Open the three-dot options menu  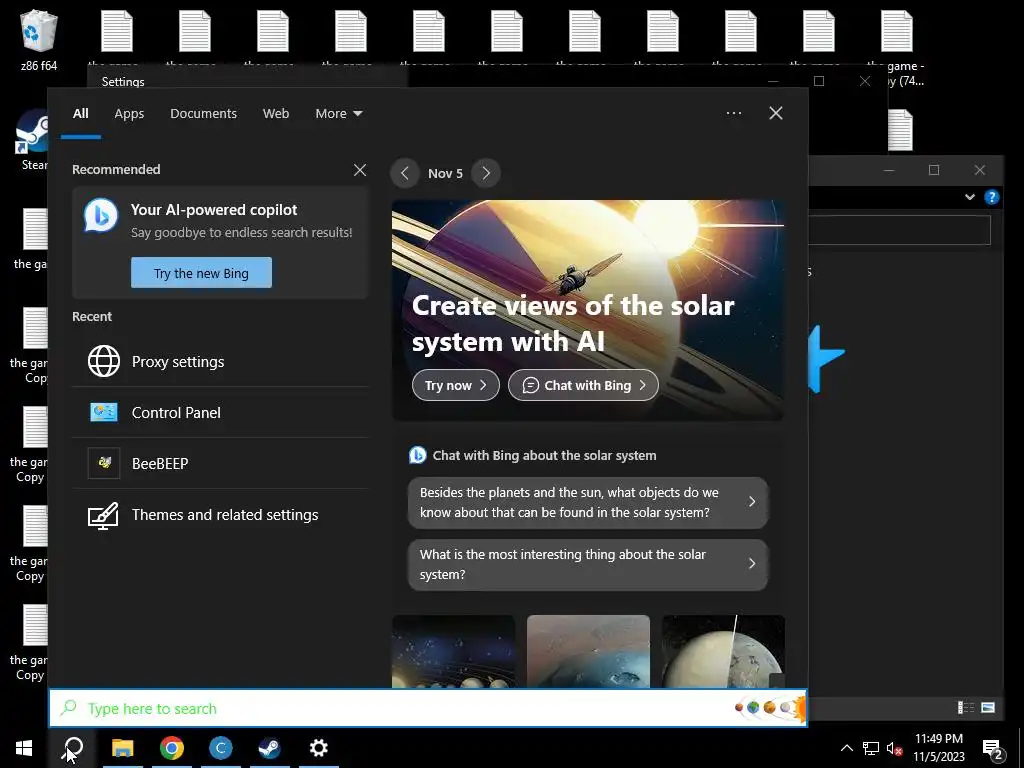coord(733,113)
